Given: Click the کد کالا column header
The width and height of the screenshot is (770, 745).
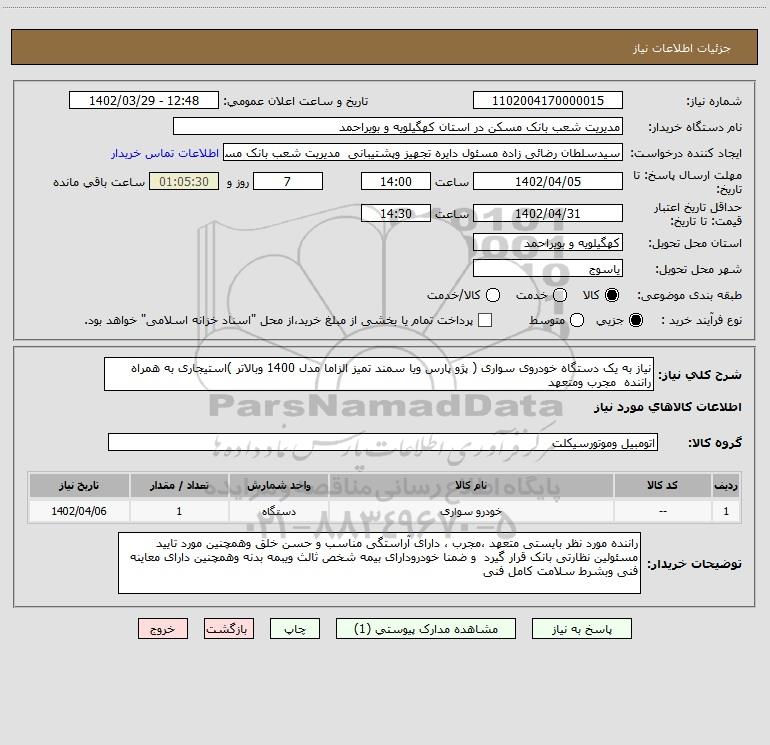Looking at the screenshot, I should click(x=662, y=485).
